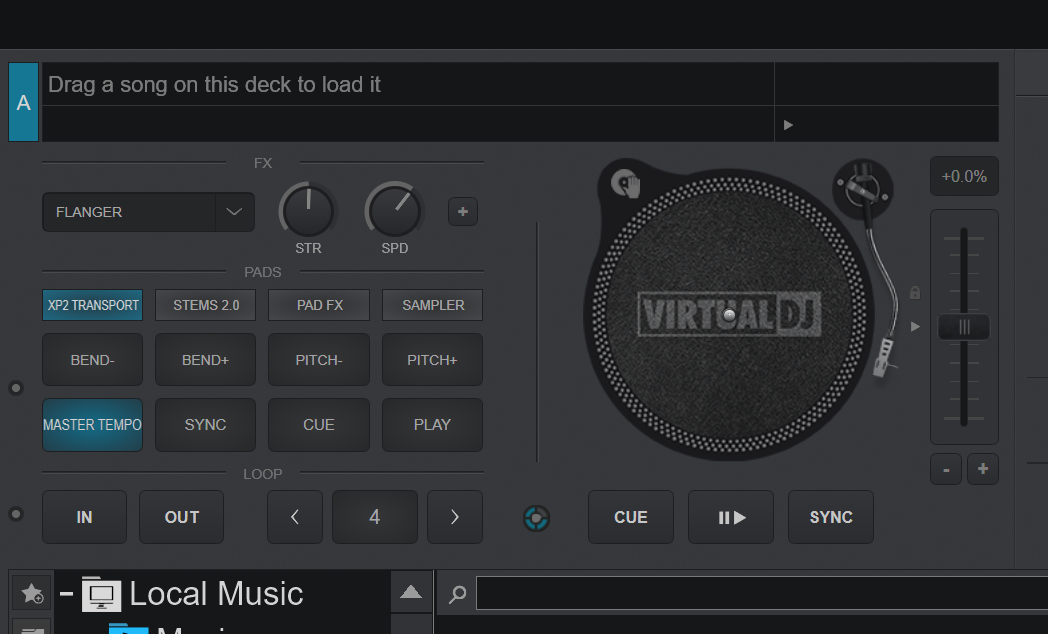Image resolution: width=1048 pixels, height=634 pixels.
Task: Click the pitch fader handle
Action: tap(964, 327)
